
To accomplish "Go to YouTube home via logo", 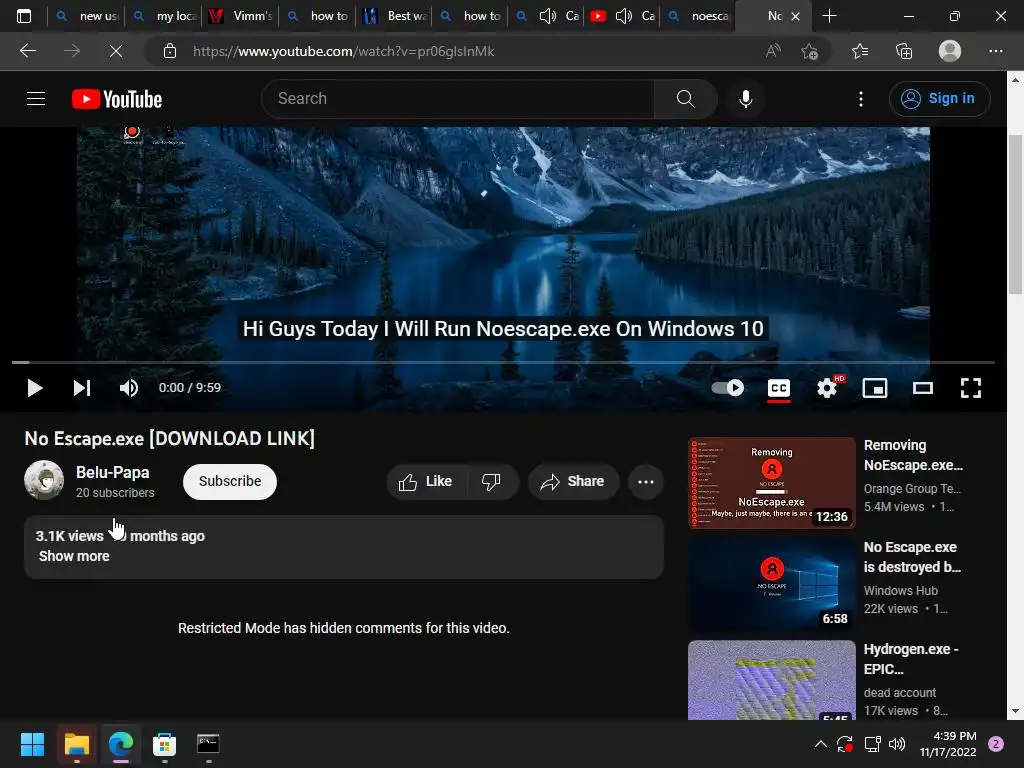I will [x=117, y=99].
